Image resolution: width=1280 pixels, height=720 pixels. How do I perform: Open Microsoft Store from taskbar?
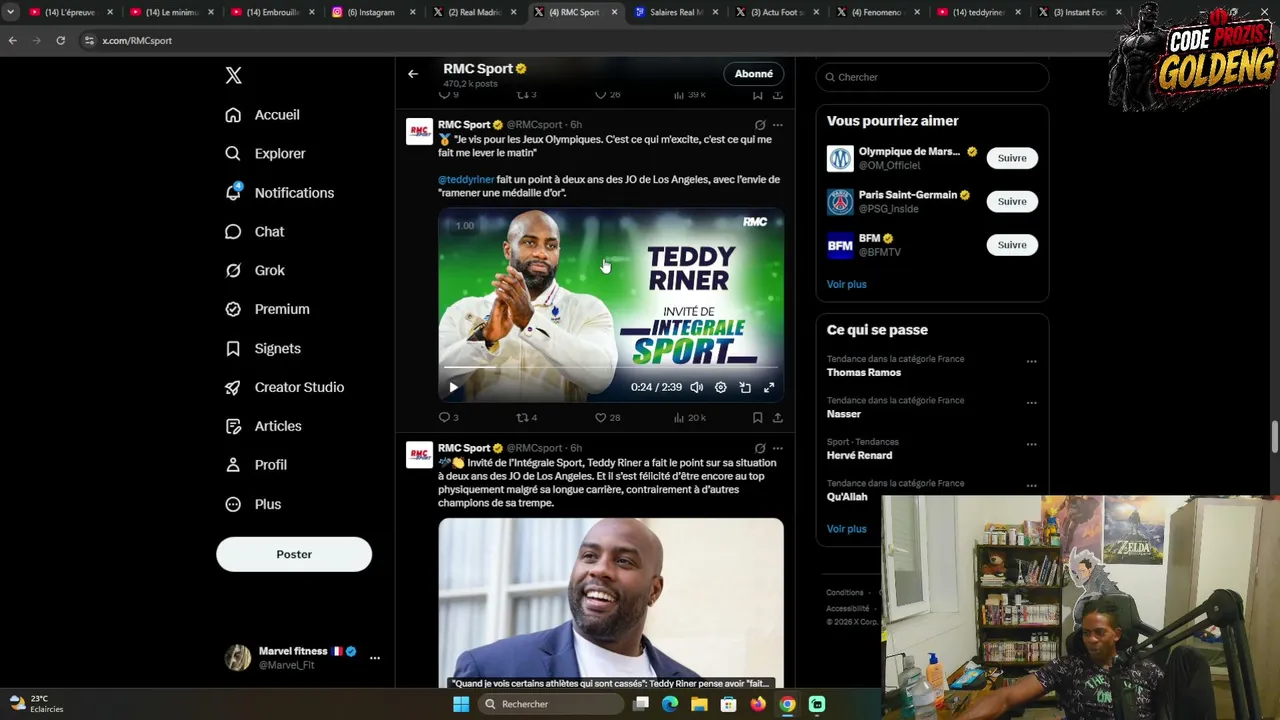(x=729, y=704)
